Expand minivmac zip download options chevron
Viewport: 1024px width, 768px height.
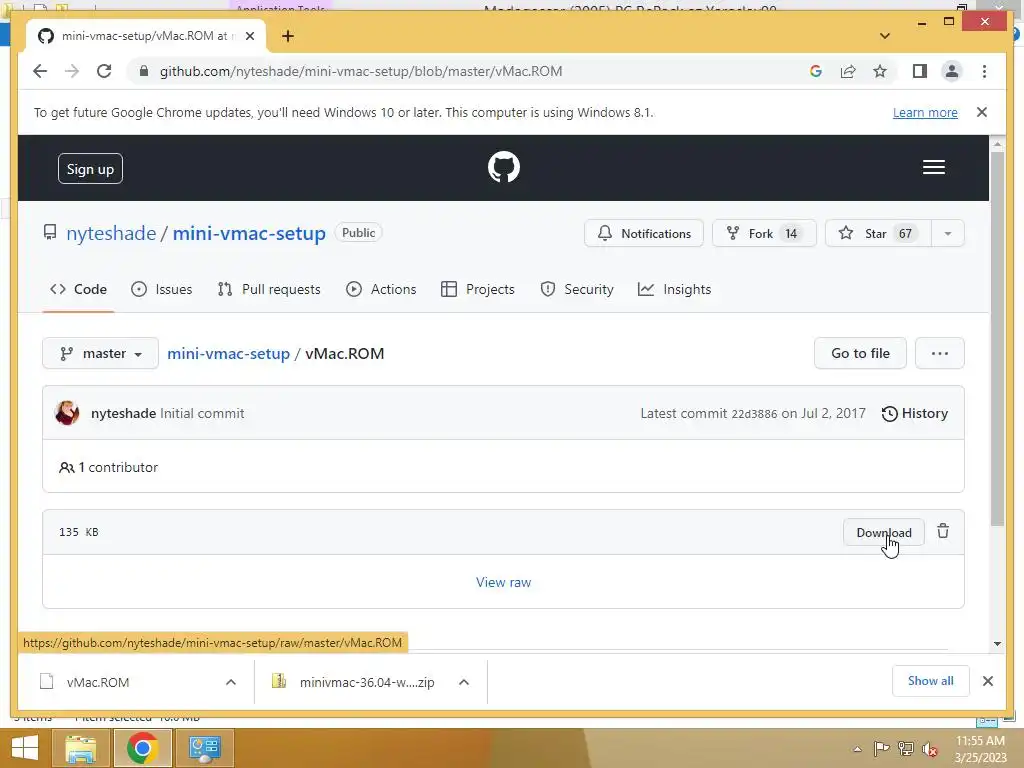point(464,682)
